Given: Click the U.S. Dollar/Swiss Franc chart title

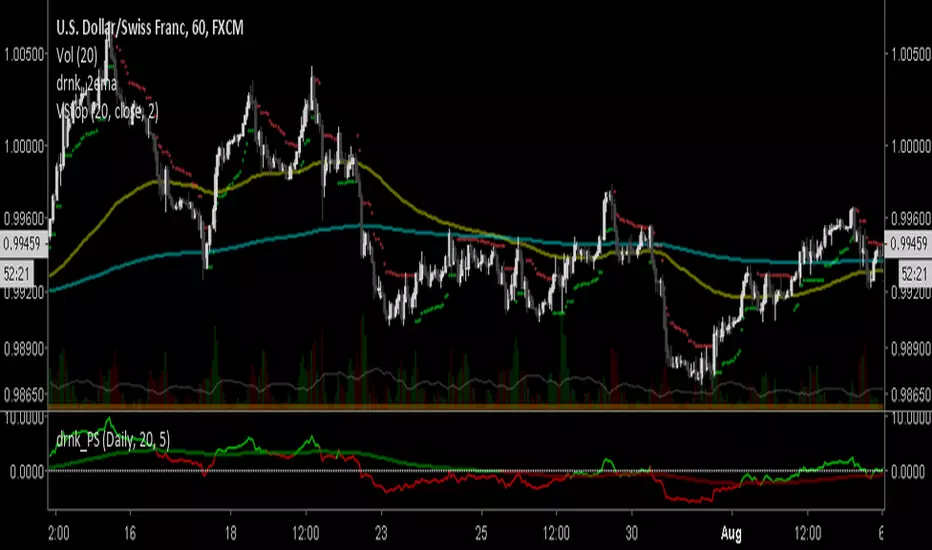Looking at the screenshot, I should (x=150, y=27).
